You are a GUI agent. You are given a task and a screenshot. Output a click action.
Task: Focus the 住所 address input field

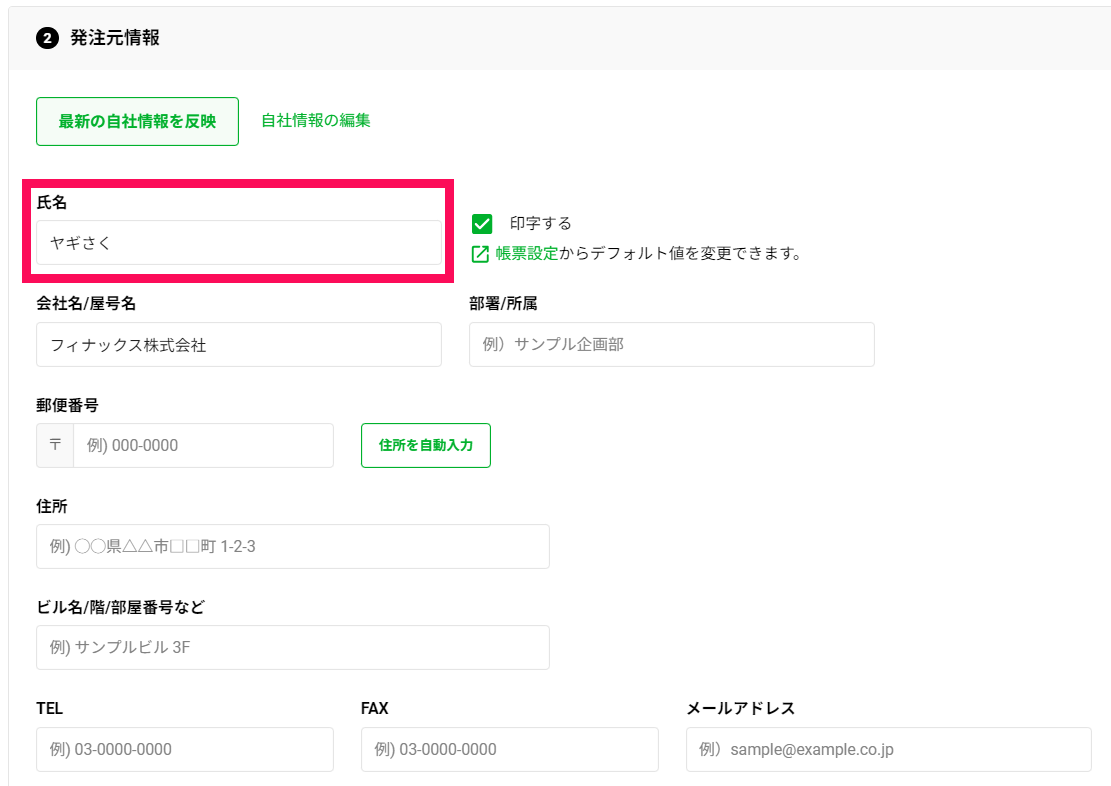pos(292,547)
